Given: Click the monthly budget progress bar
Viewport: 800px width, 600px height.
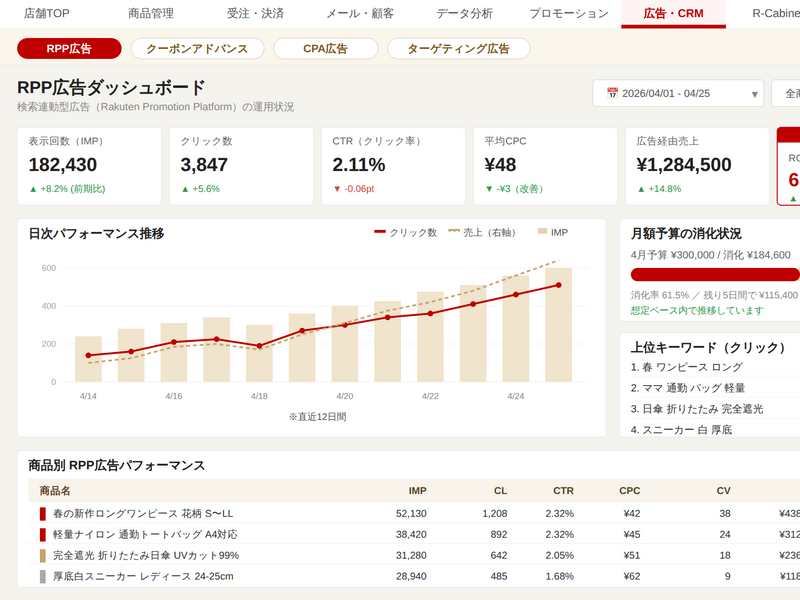Looking at the screenshot, I should click(x=715, y=274).
